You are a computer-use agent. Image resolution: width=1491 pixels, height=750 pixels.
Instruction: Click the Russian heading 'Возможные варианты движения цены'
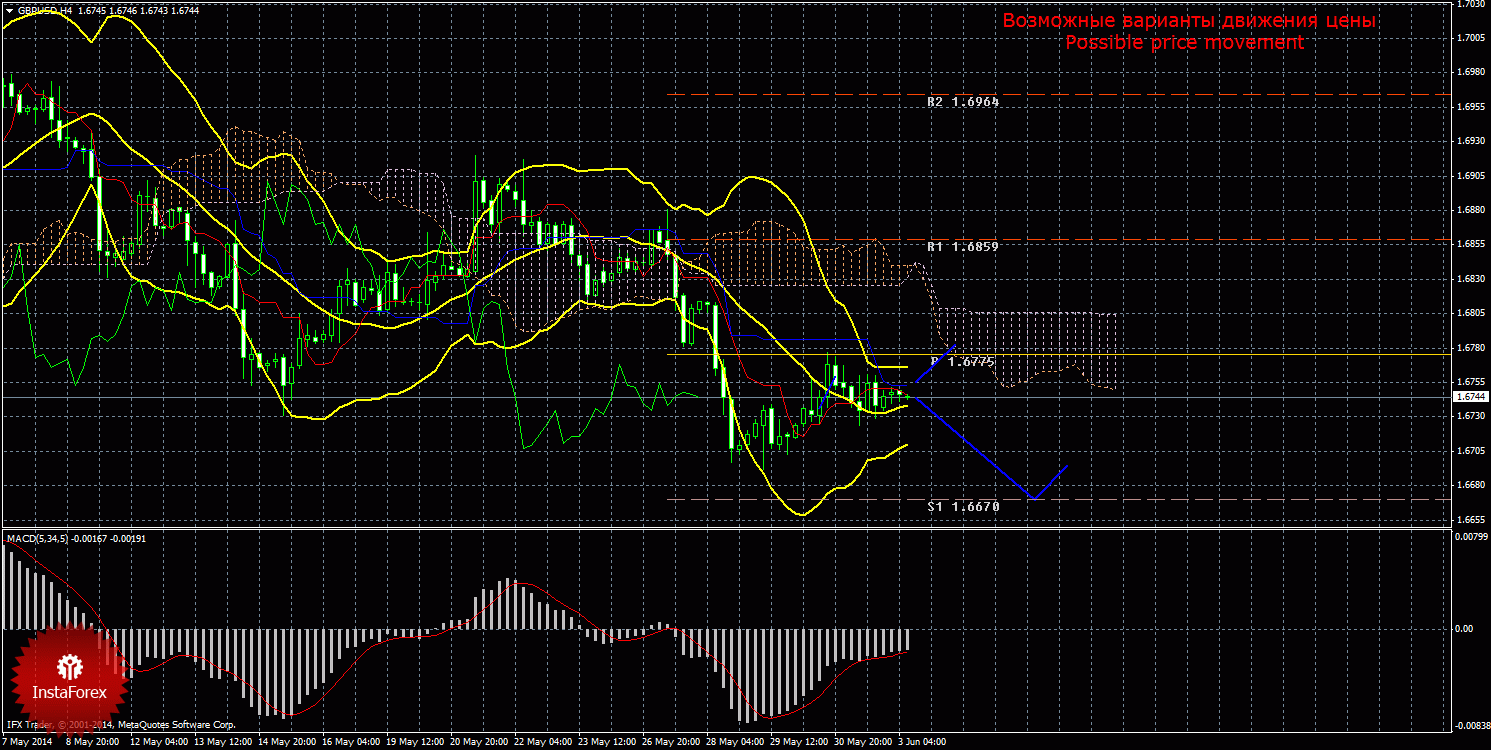pyautogui.click(x=1189, y=21)
